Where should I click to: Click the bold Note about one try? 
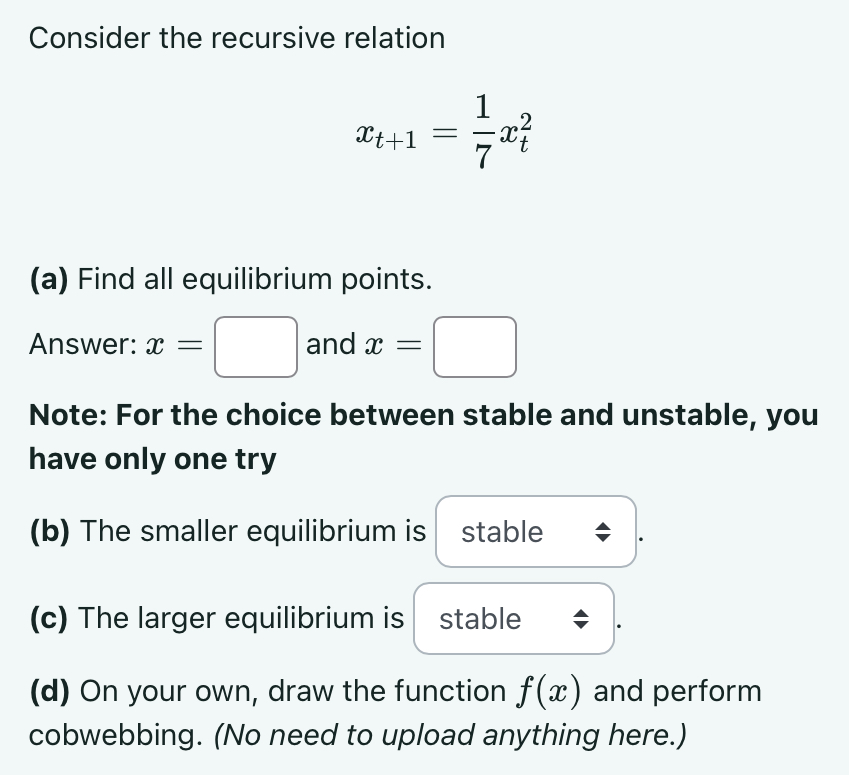pos(423,437)
